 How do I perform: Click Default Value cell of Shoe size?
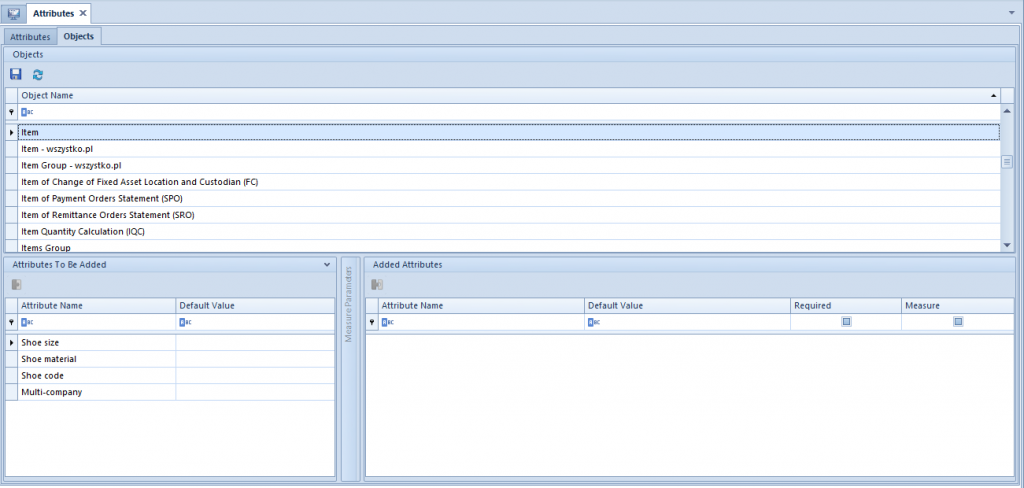255,342
